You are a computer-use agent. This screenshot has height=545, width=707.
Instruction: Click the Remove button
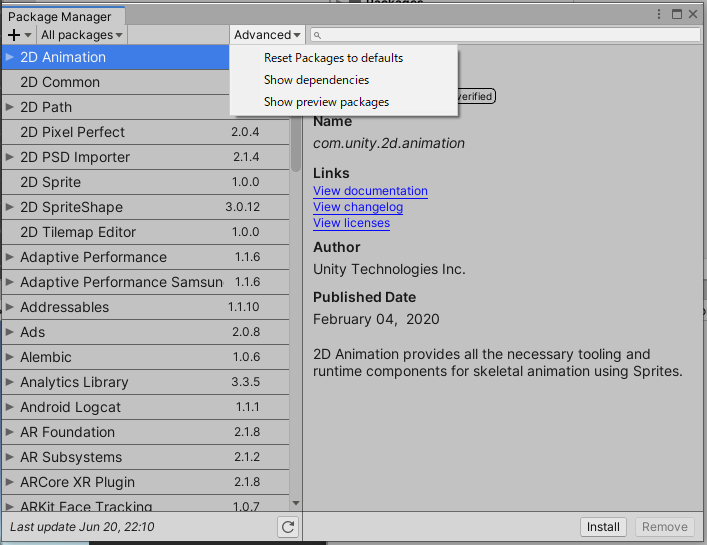pos(665,527)
